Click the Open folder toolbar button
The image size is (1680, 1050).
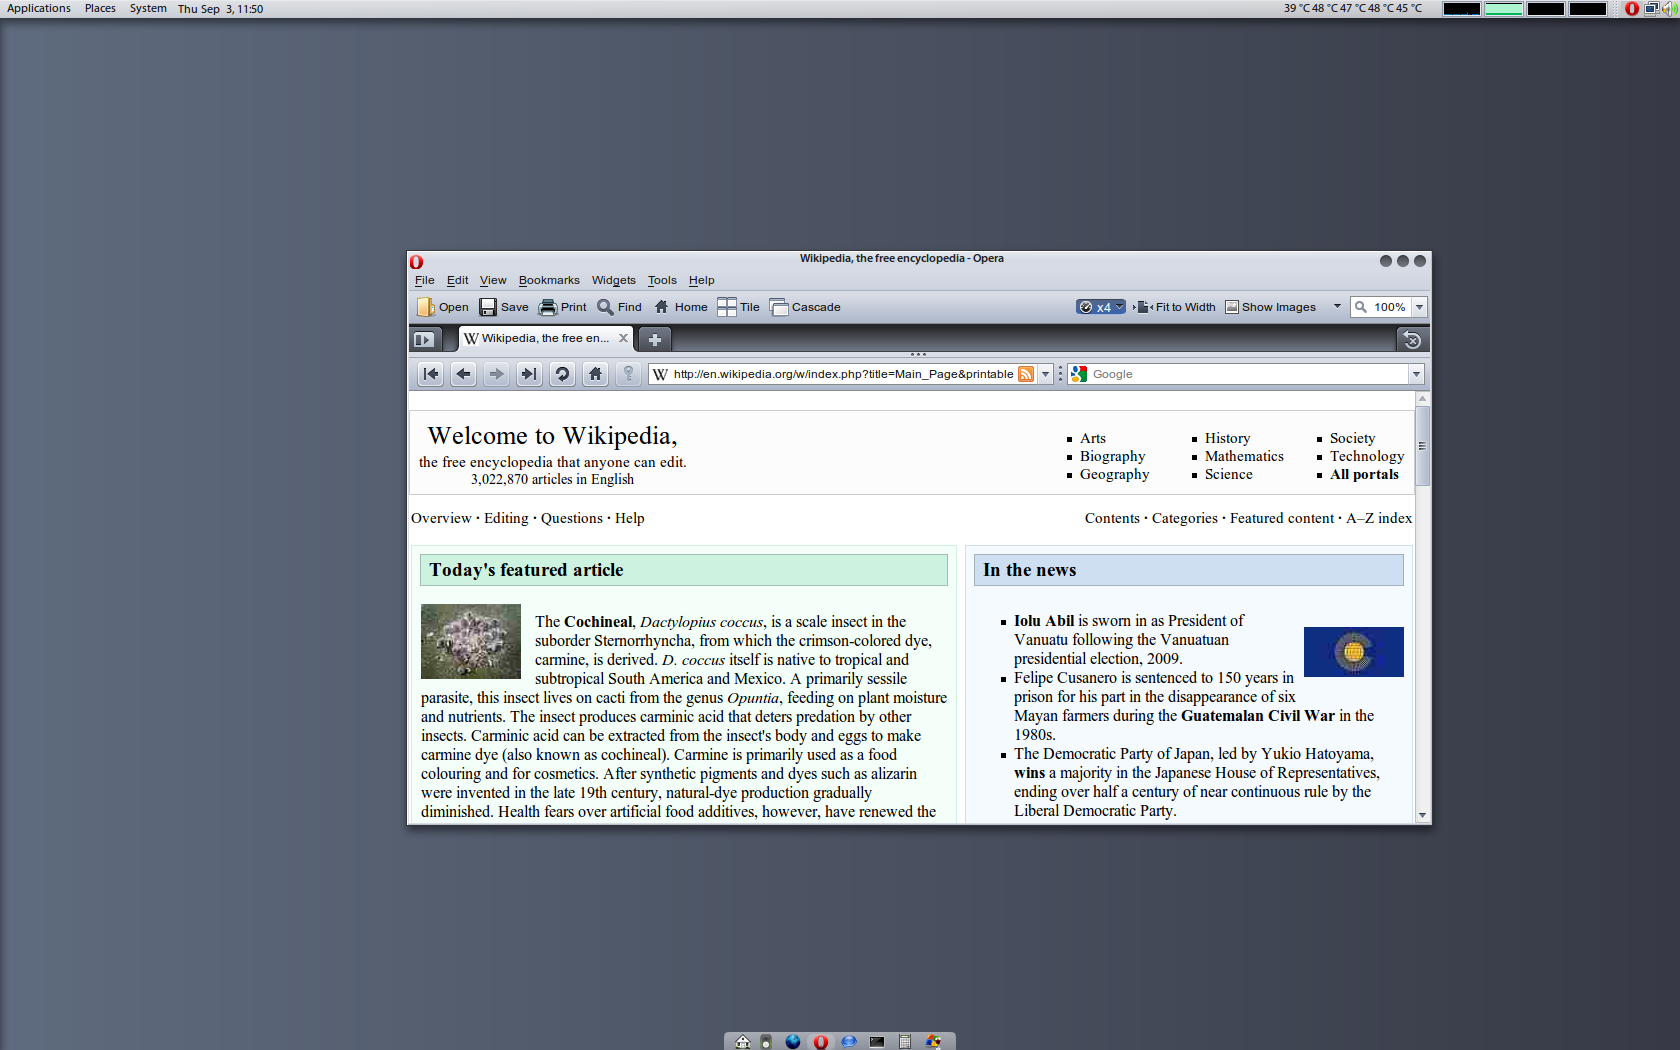coord(443,307)
